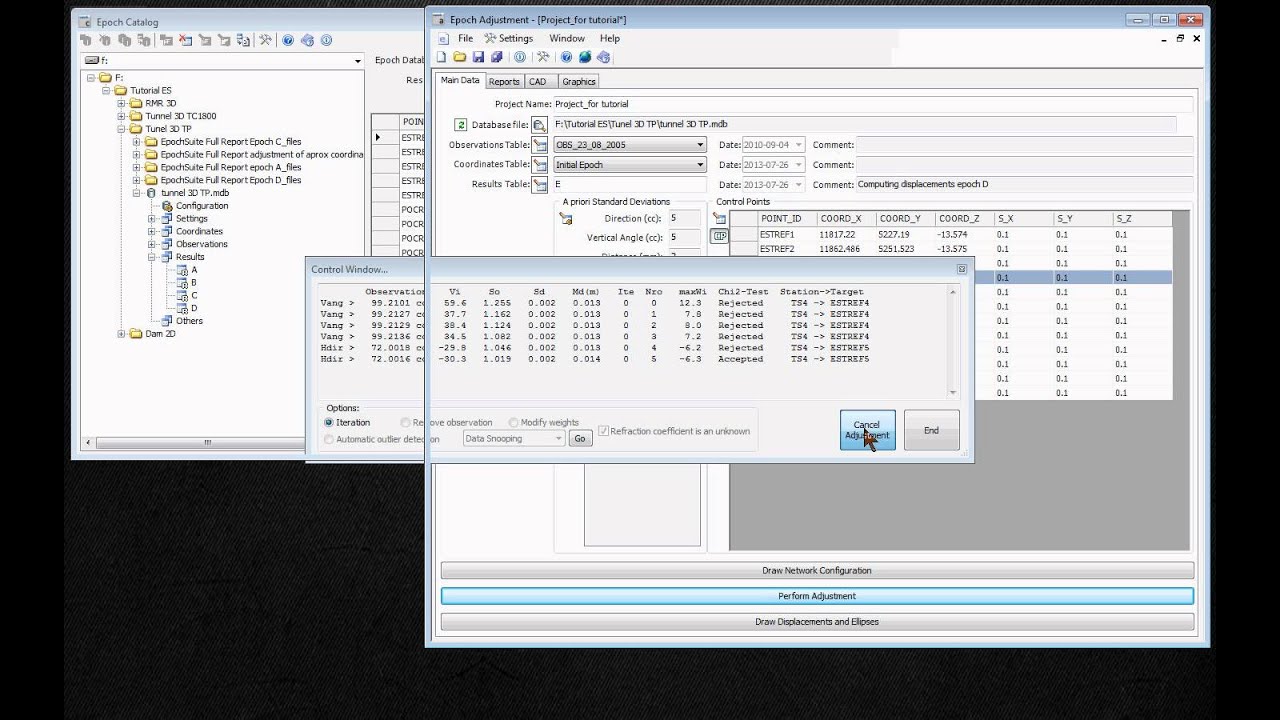Toggle Refraction coefficient is an unknown checkbox
1280x720 pixels.
(604, 431)
